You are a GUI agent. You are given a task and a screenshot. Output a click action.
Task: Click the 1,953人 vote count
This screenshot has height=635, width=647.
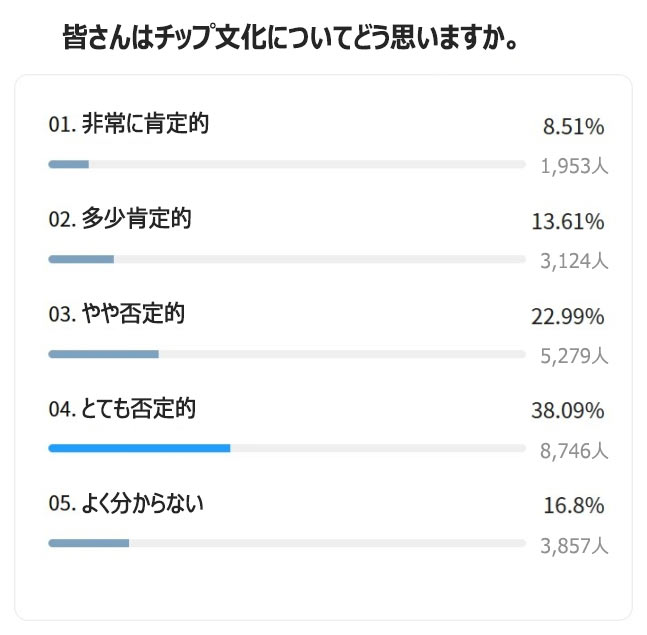tap(574, 166)
